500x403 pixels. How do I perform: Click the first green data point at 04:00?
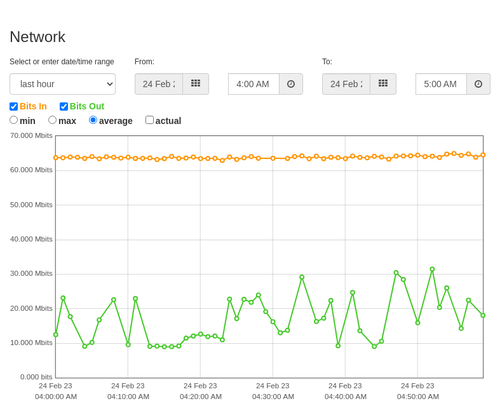click(x=56, y=335)
